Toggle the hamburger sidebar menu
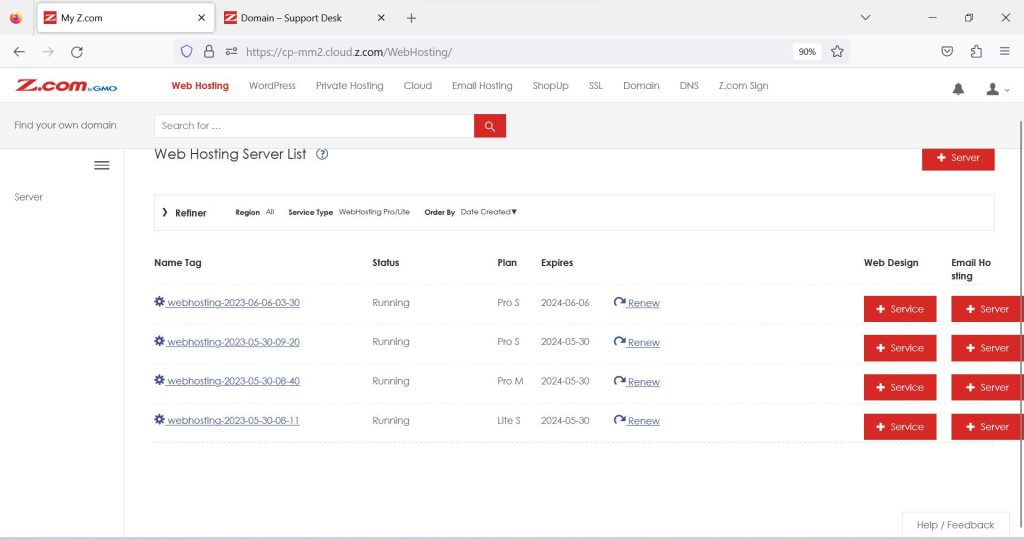Viewport: 1024px width, 539px height. click(102, 165)
